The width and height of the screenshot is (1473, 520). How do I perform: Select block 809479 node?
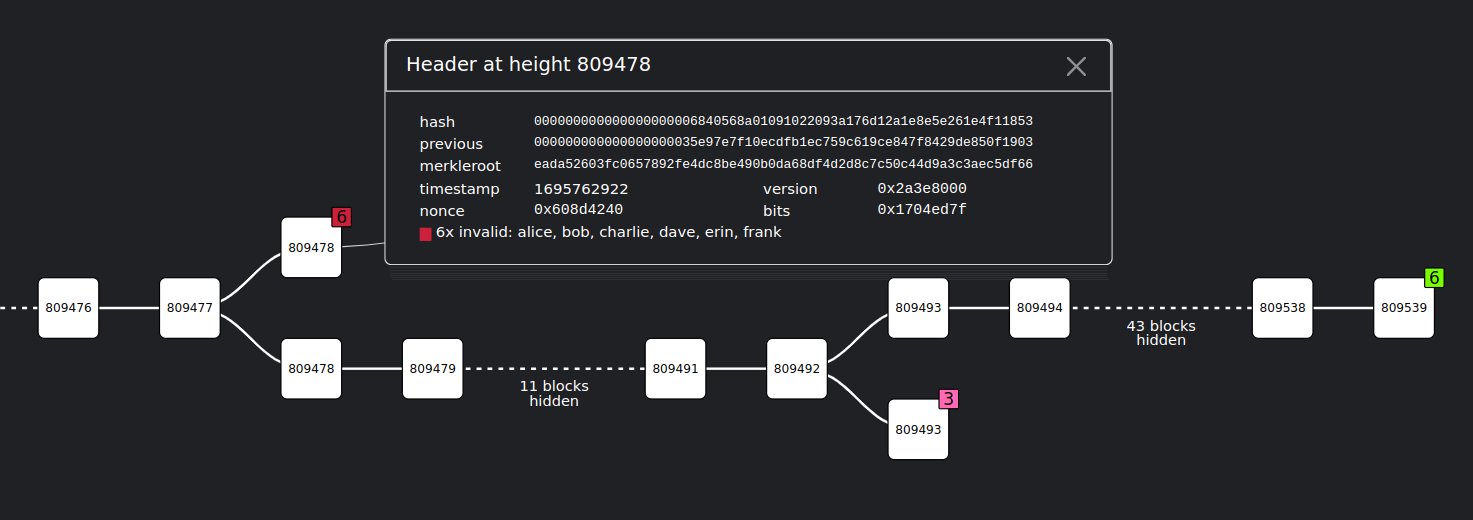click(433, 368)
